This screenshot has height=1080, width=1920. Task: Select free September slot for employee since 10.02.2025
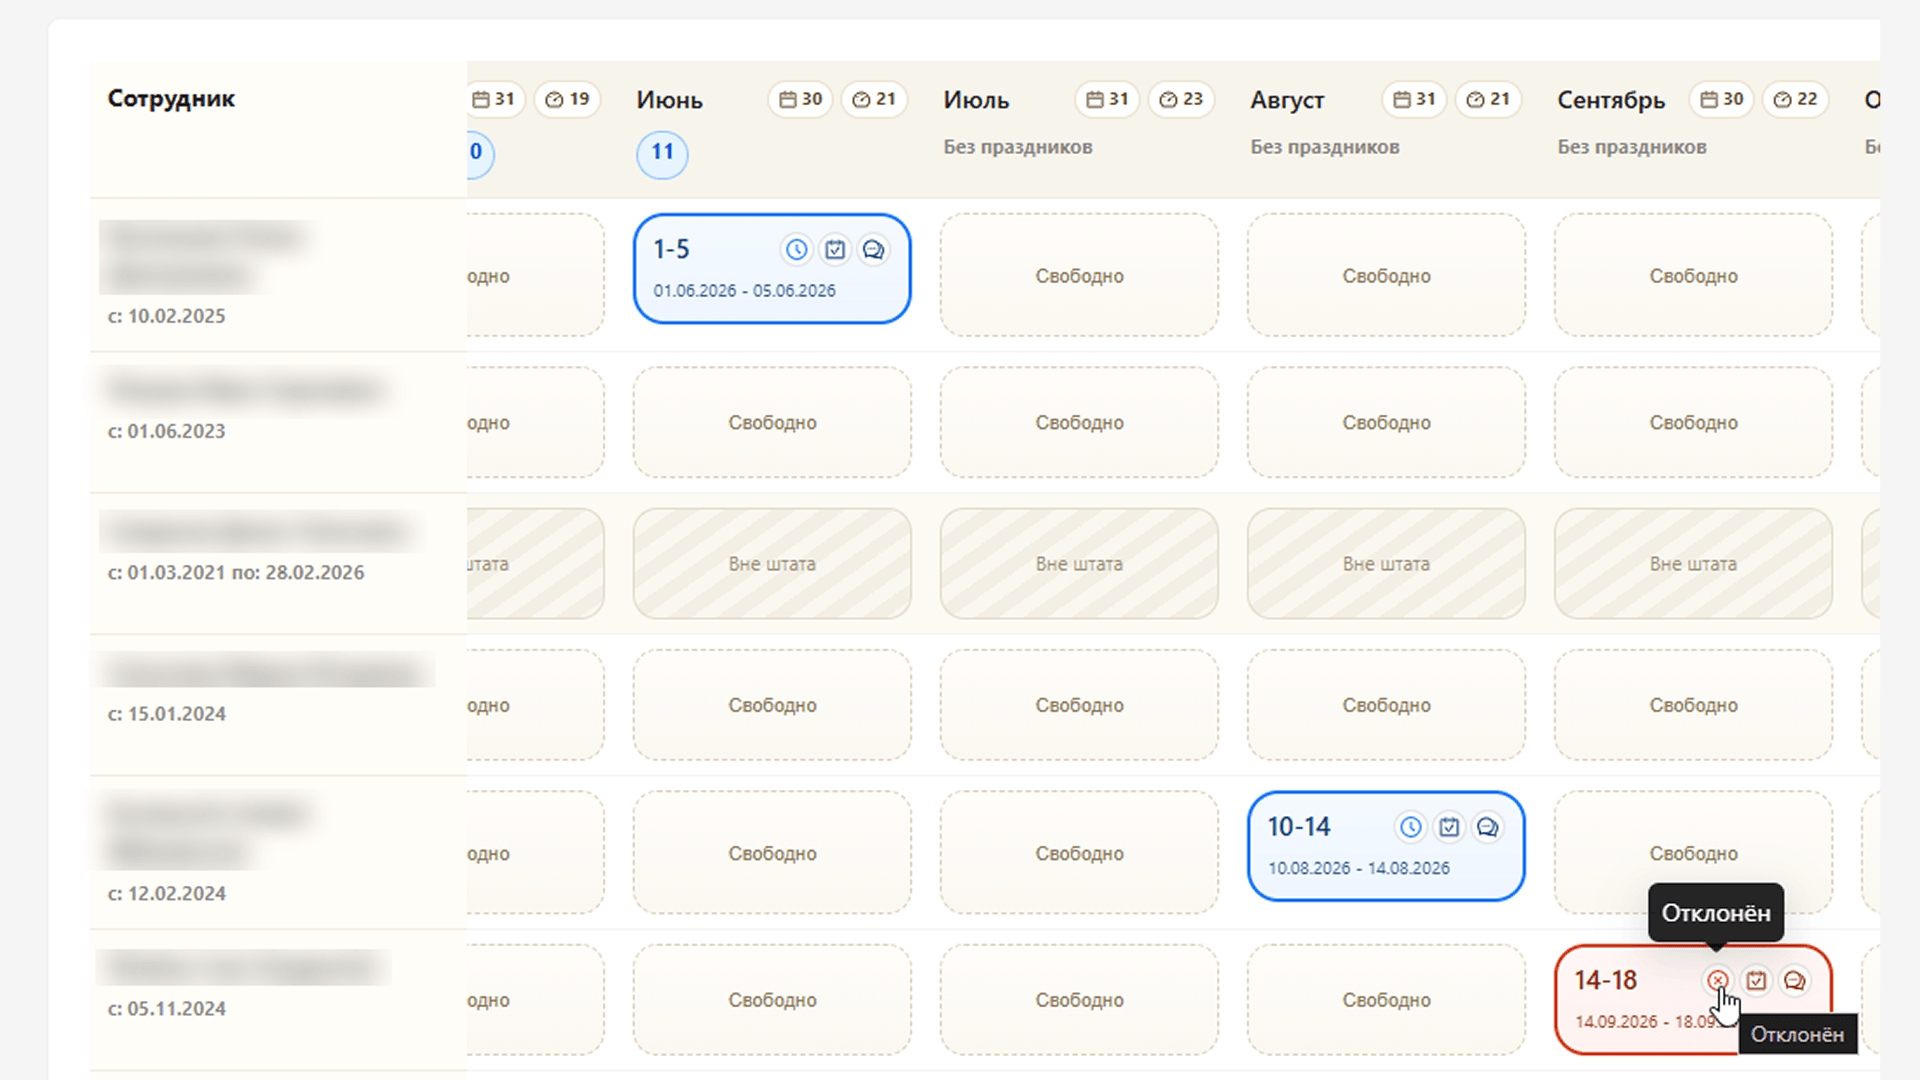pos(1693,275)
